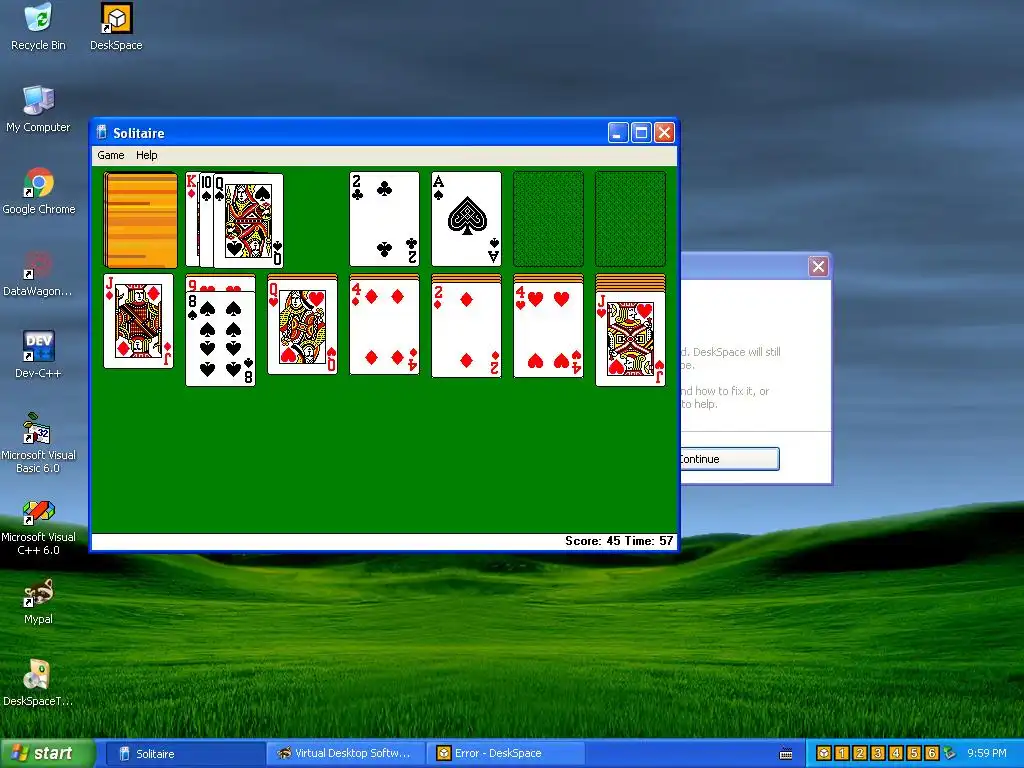Viewport: 1024px width, 768px height.
Task: Click the Start button
Action: [47, 753]
